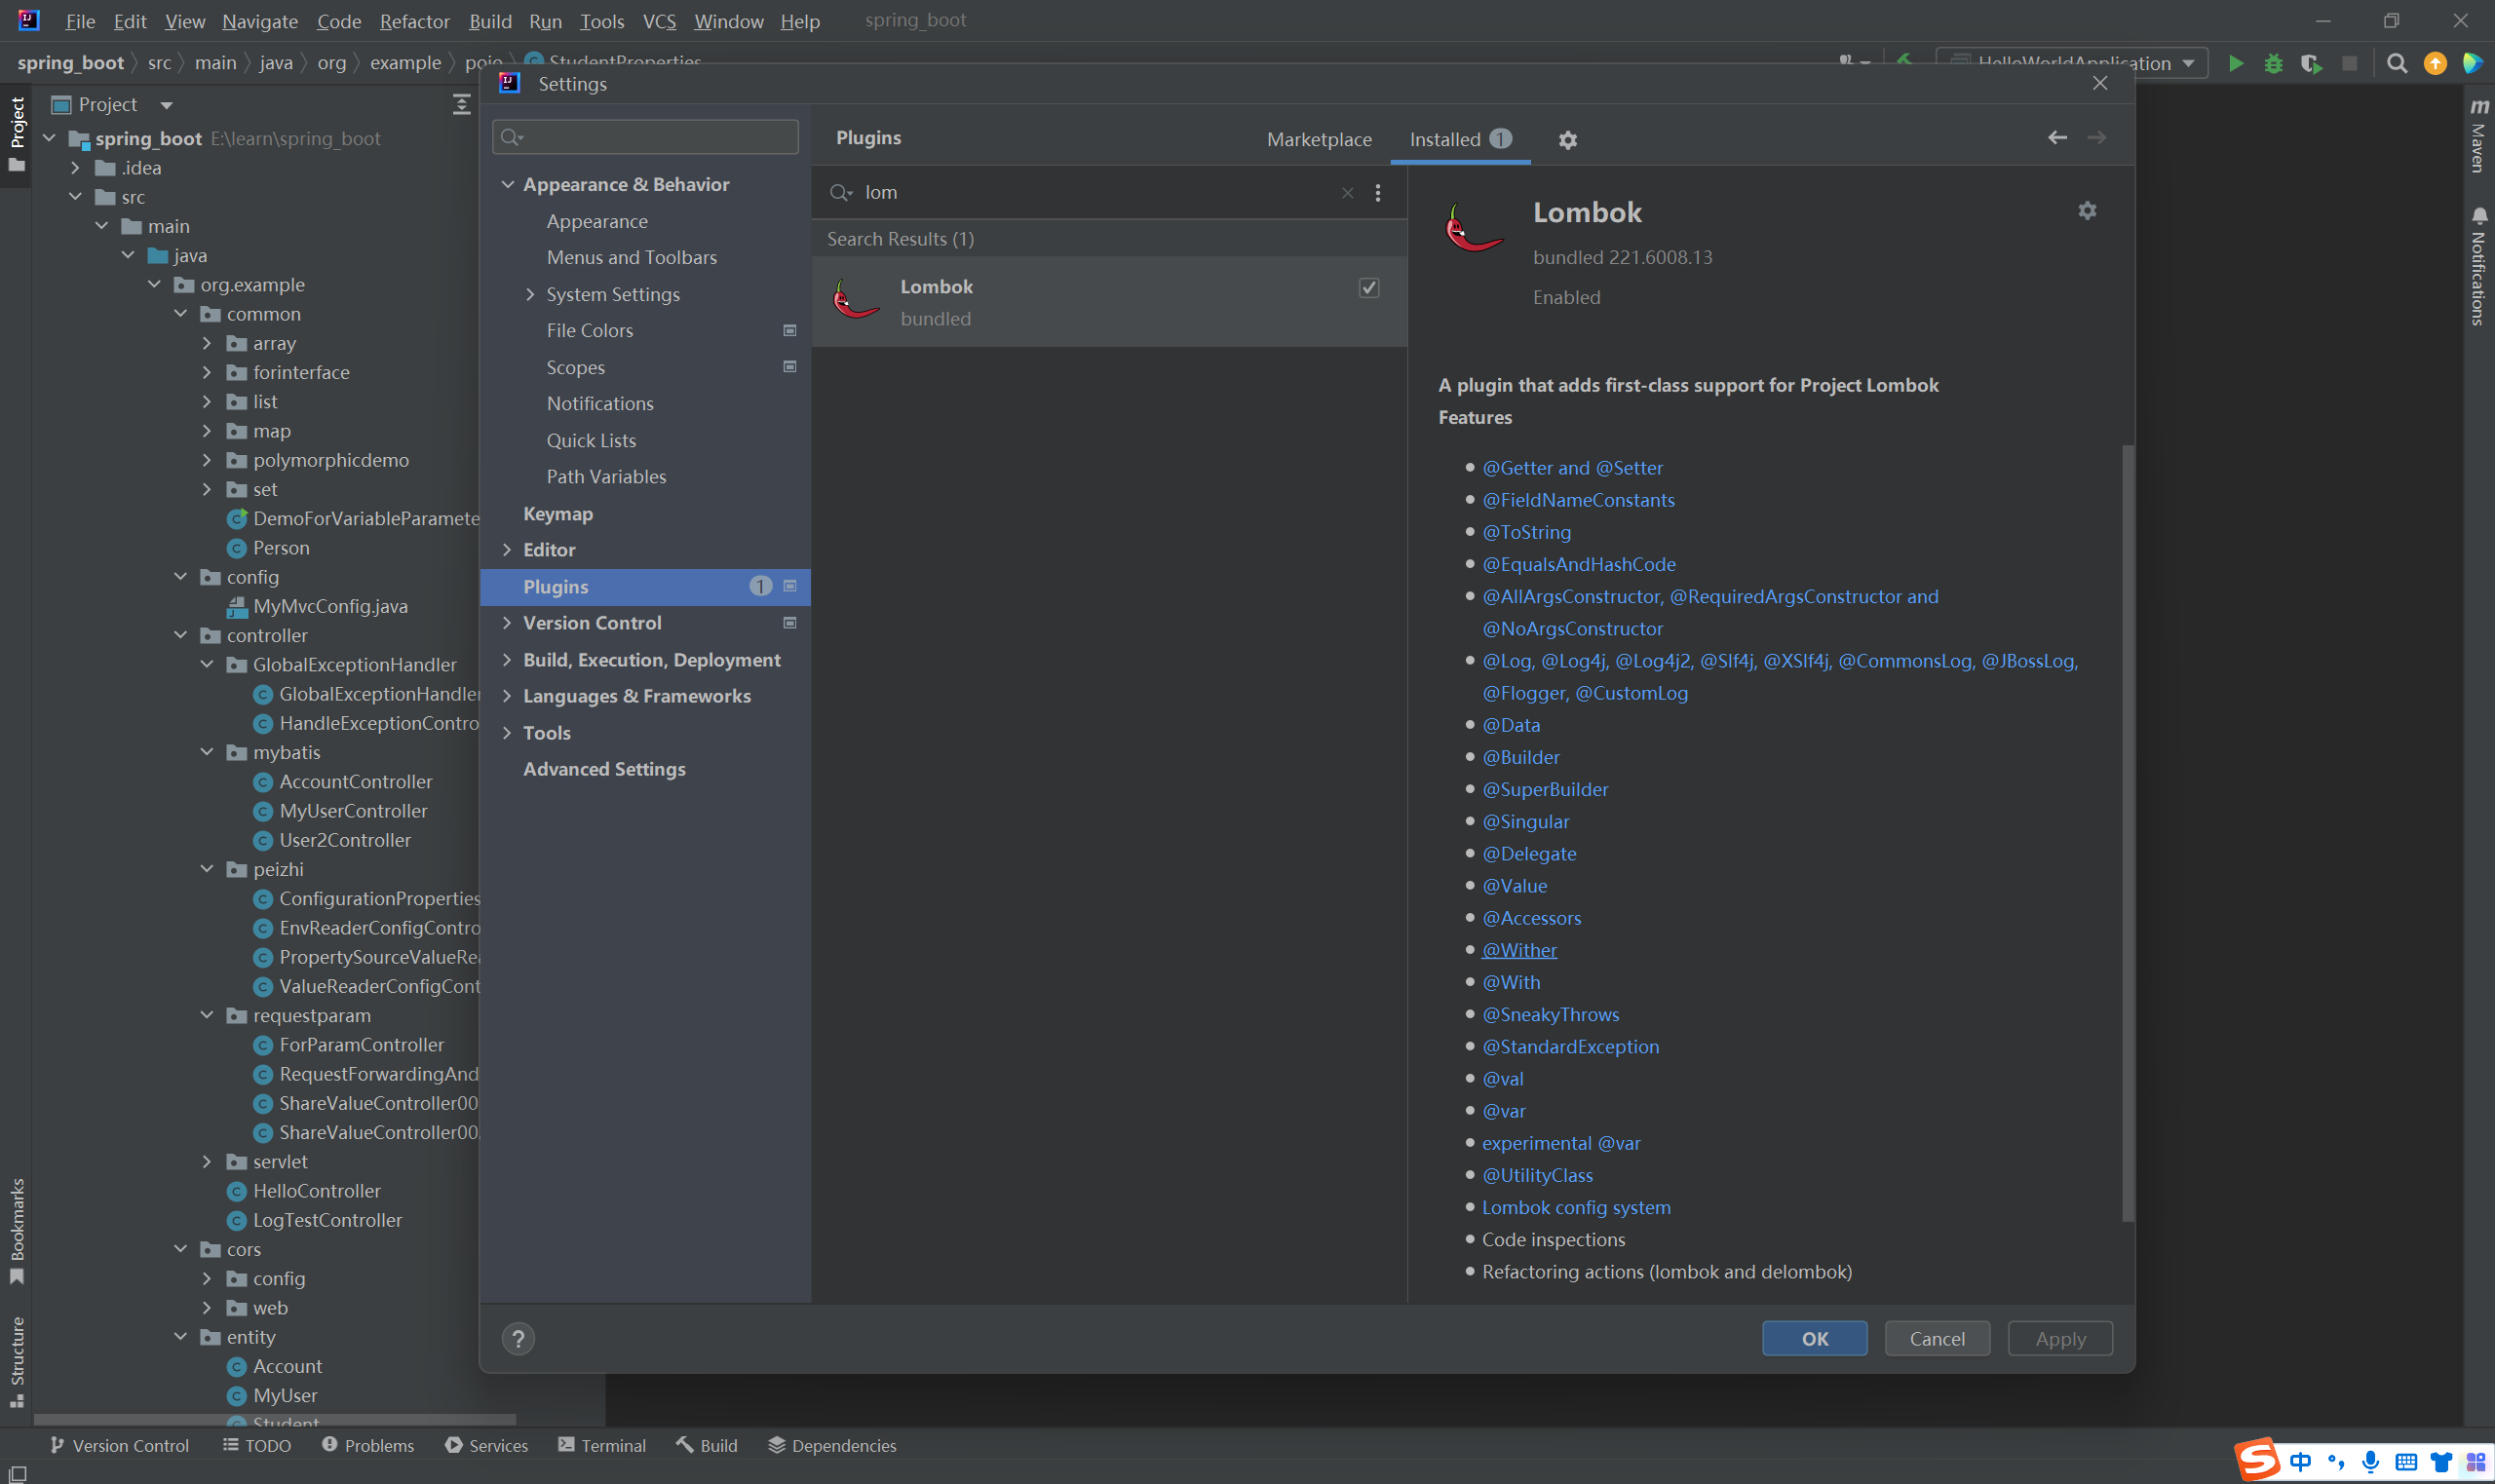Click the Run green play icon

point(2236,64)
